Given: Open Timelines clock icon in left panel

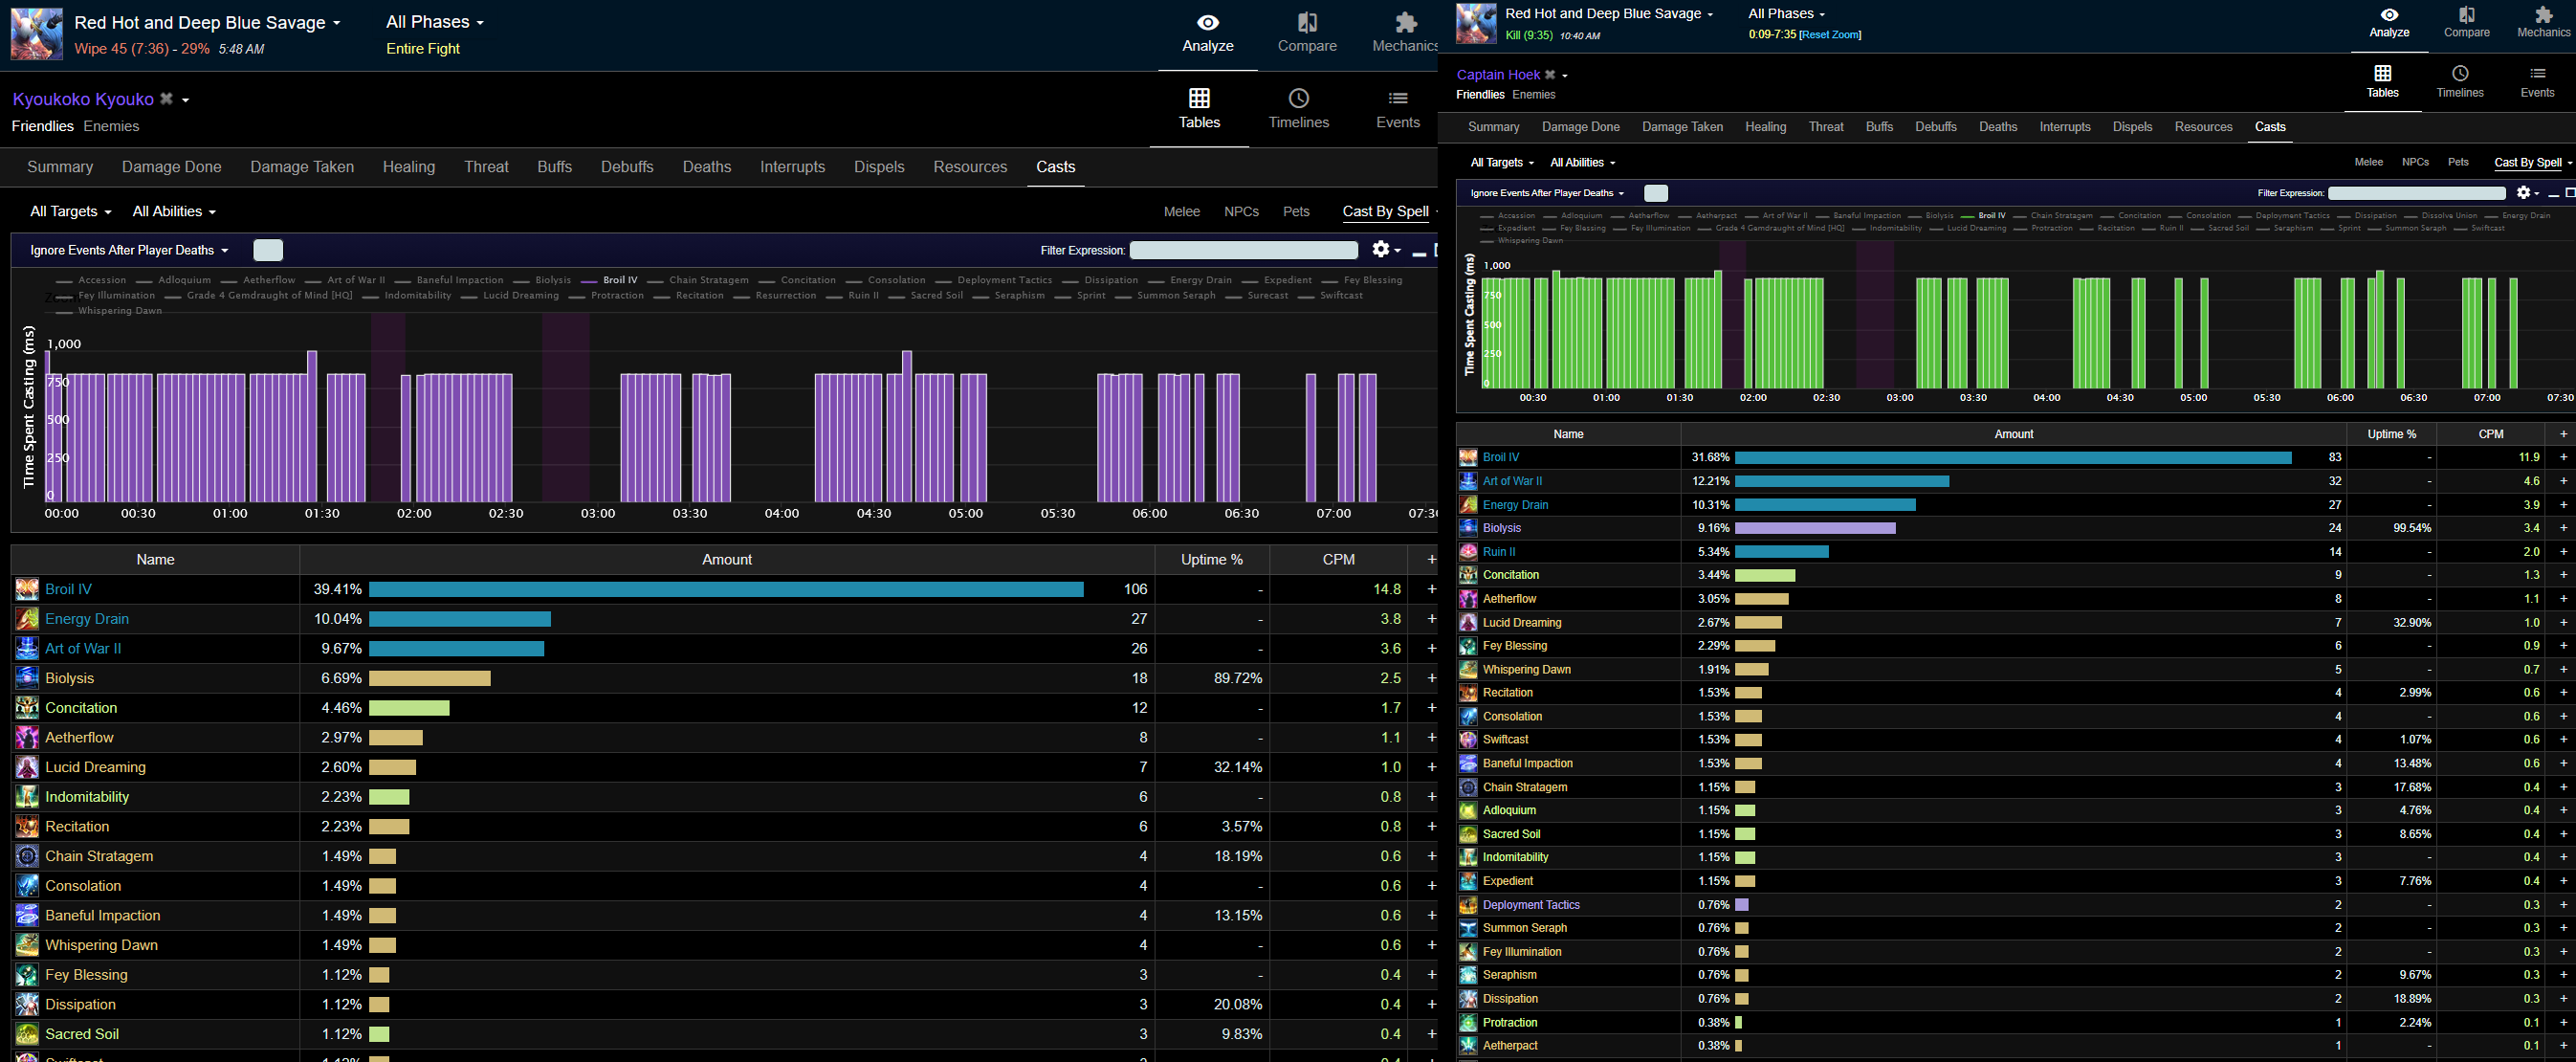Looking at the screenshot, I should pyautogui.click(x=1298, y=98).
